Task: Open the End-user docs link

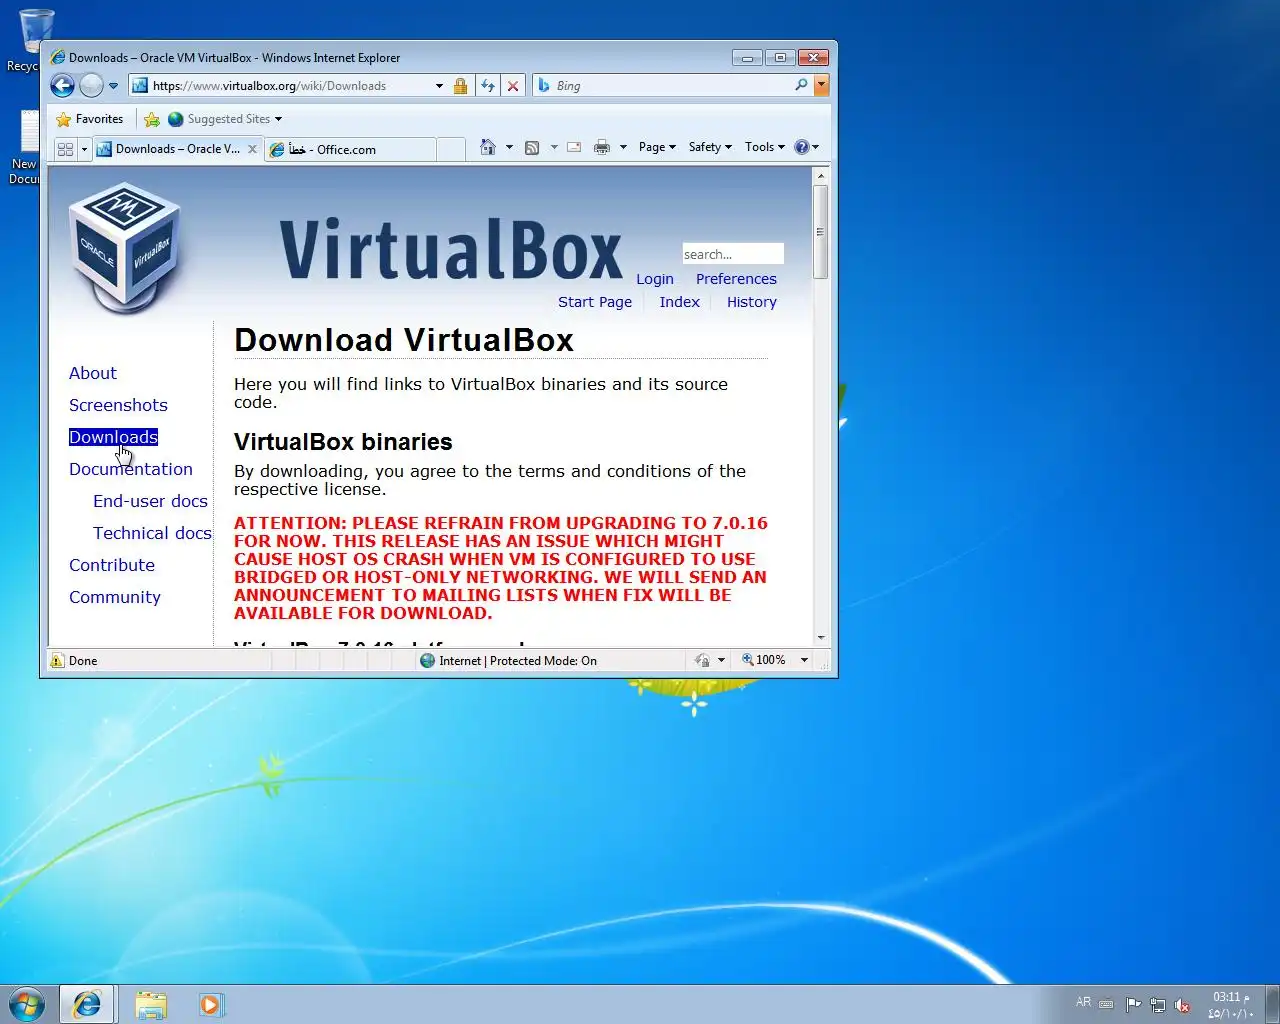Action: click(150, 501)
